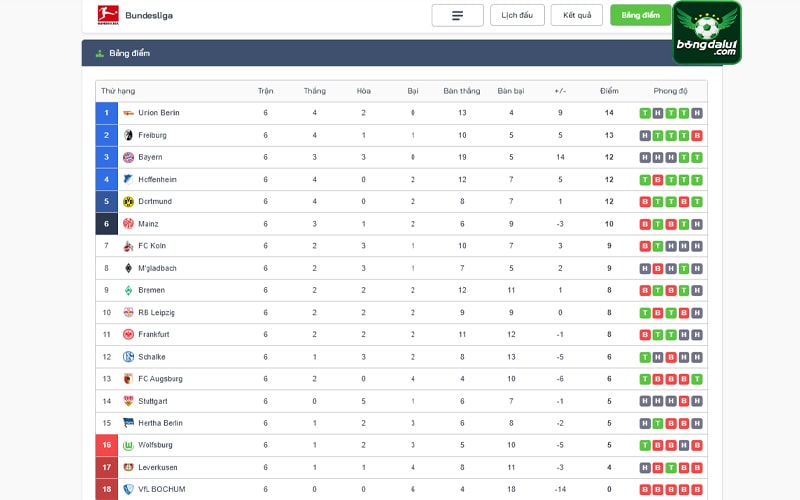Click Bayern's points value 12

pyautogui.click(x=609, y=157)
